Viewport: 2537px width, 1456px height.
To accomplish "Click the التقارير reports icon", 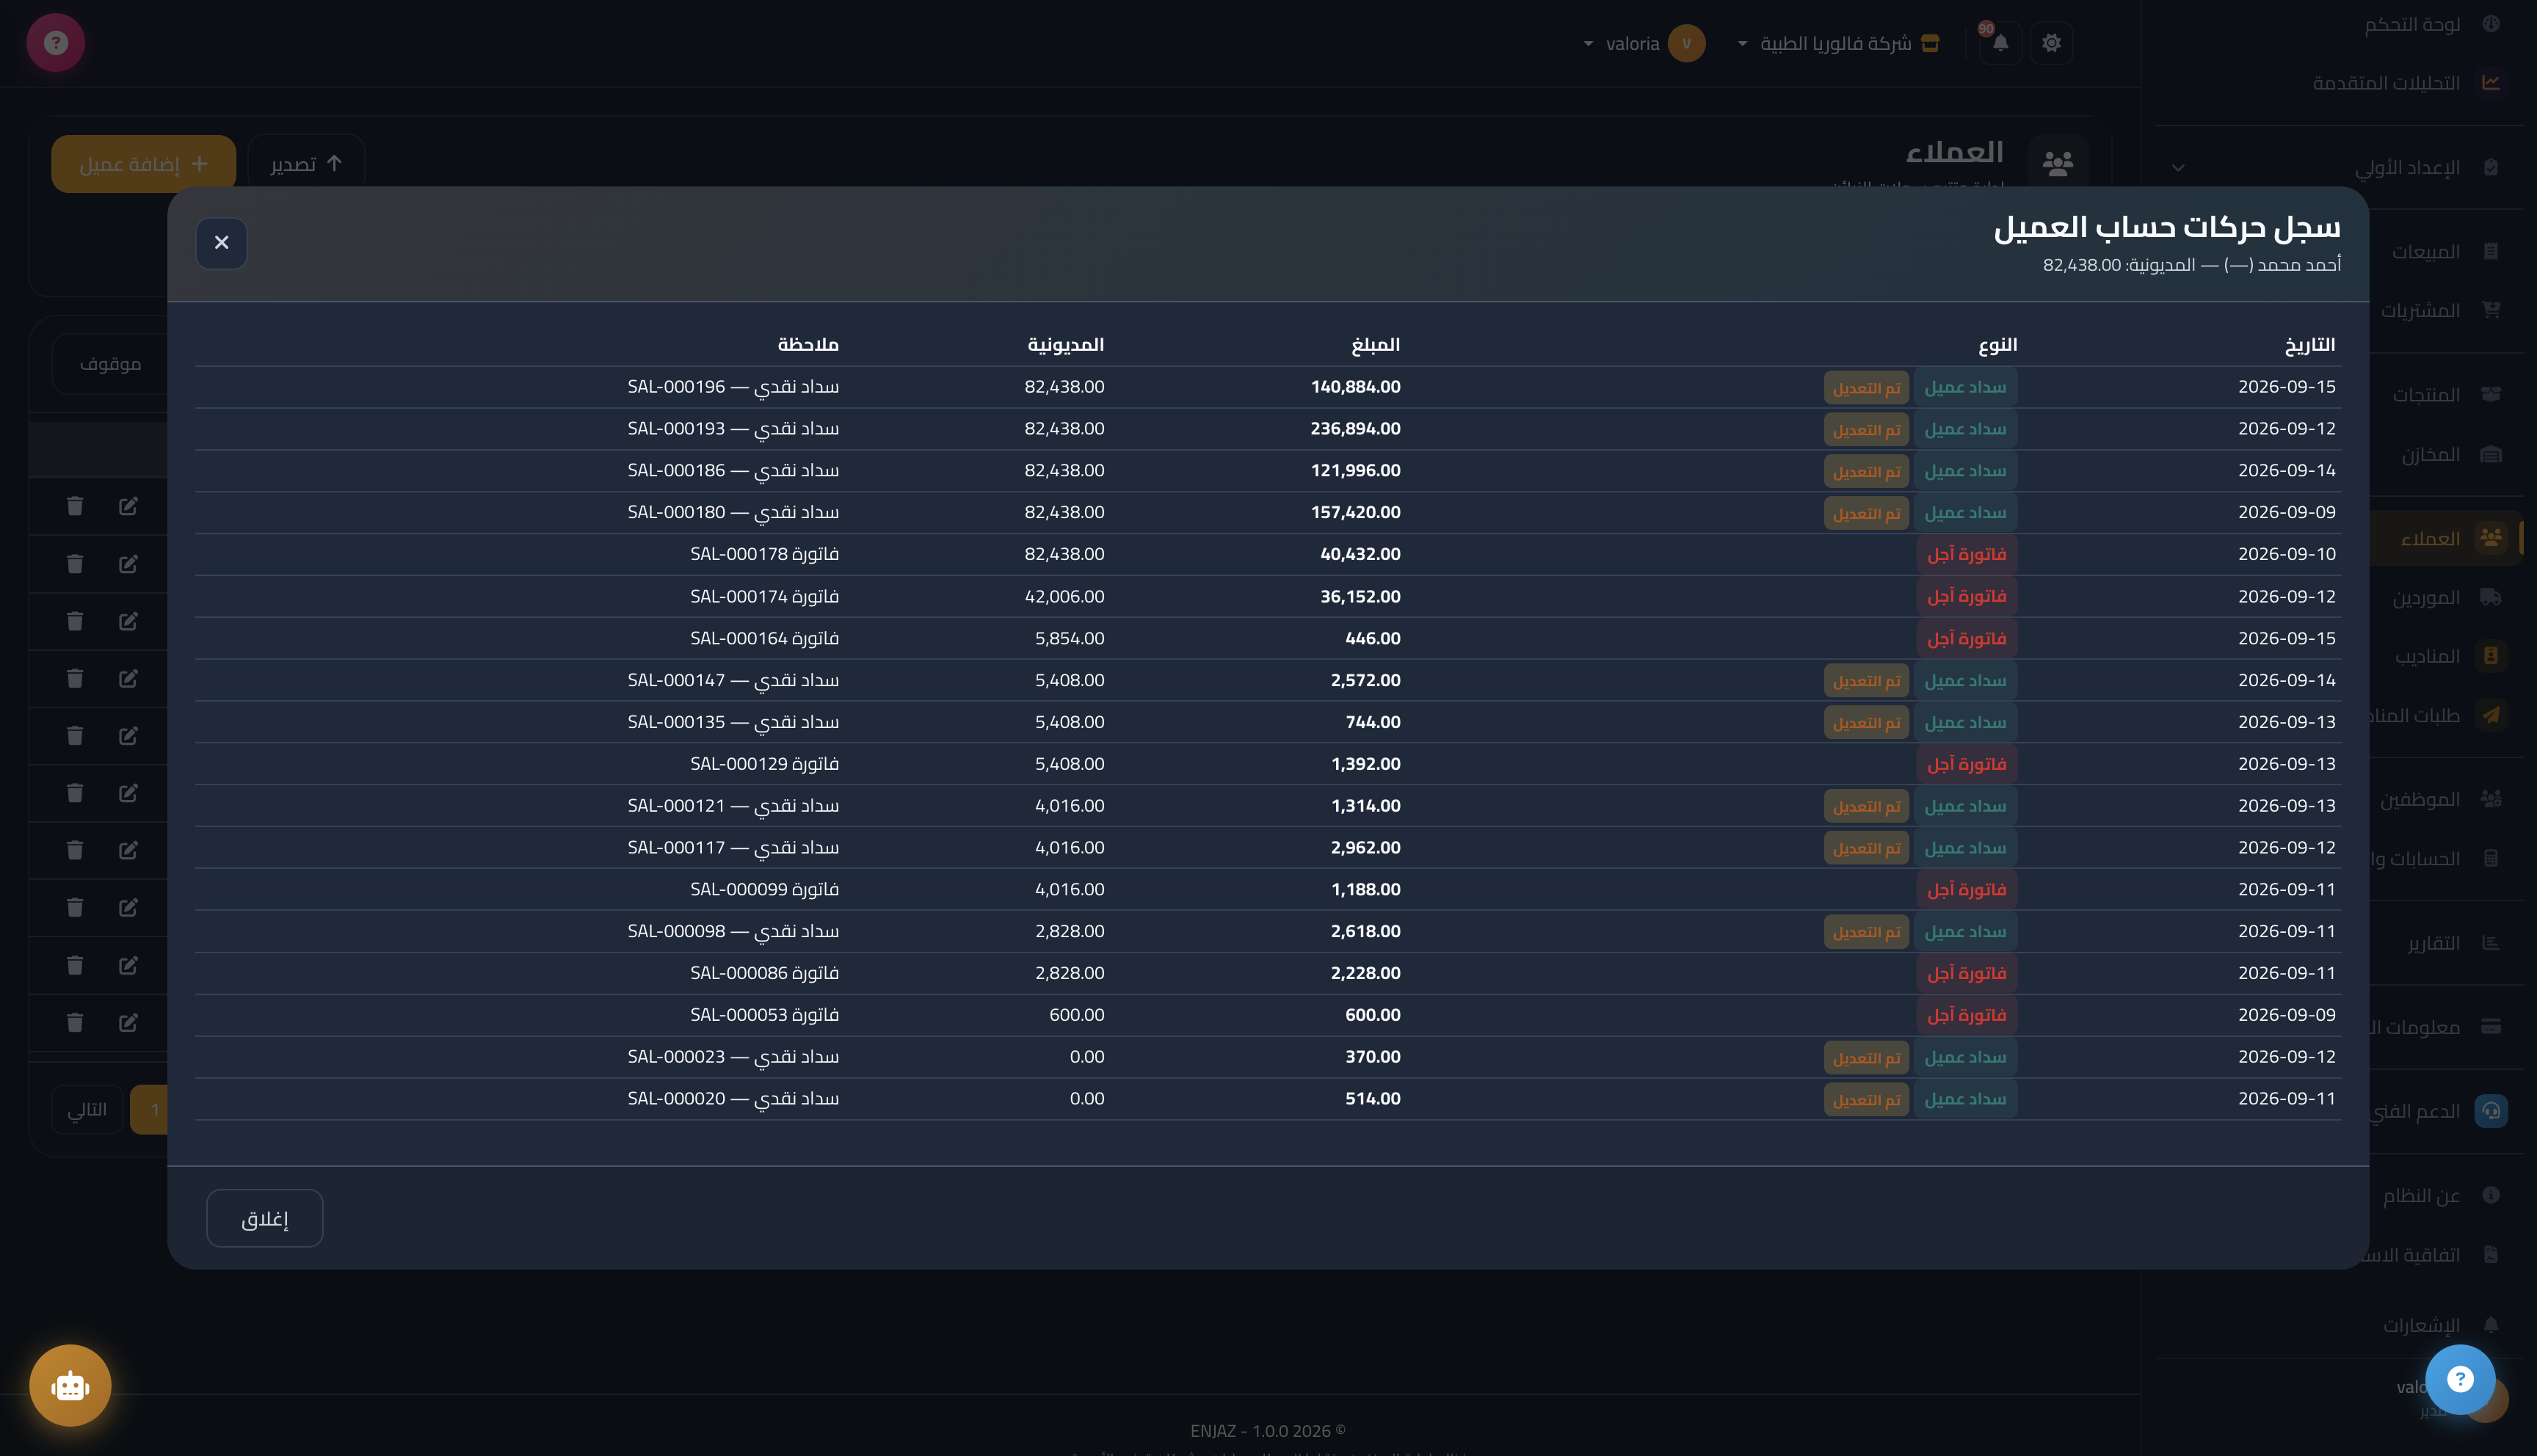I will pos(2491,943).
